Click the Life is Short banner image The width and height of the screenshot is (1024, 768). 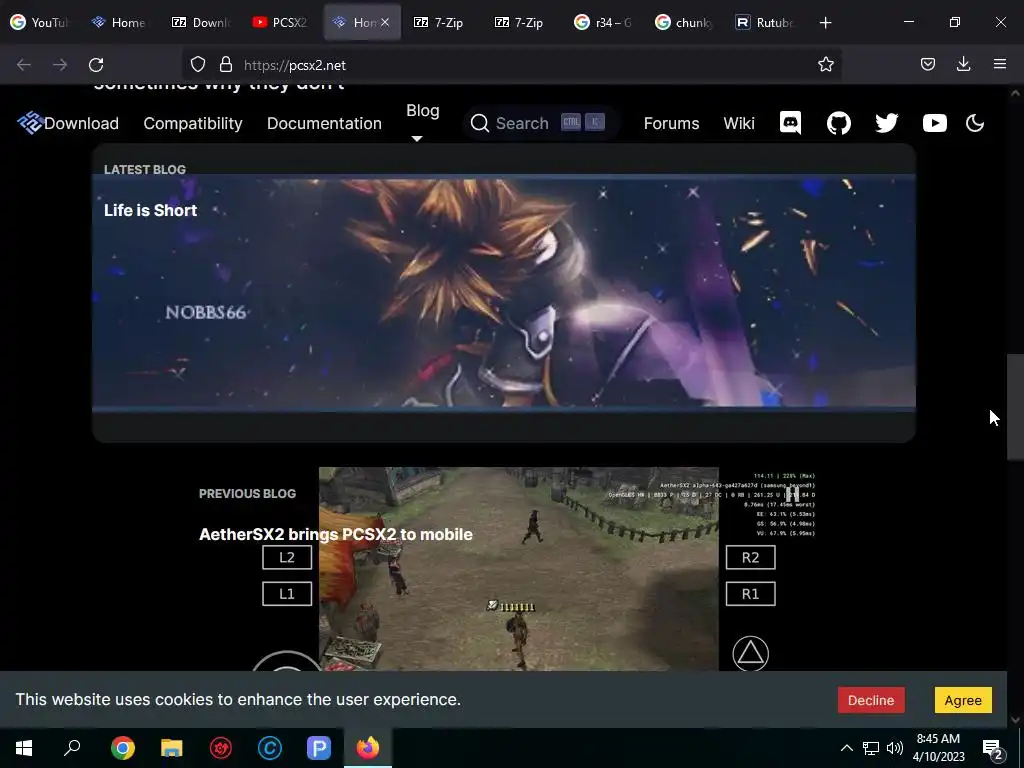tap(504, 293)
